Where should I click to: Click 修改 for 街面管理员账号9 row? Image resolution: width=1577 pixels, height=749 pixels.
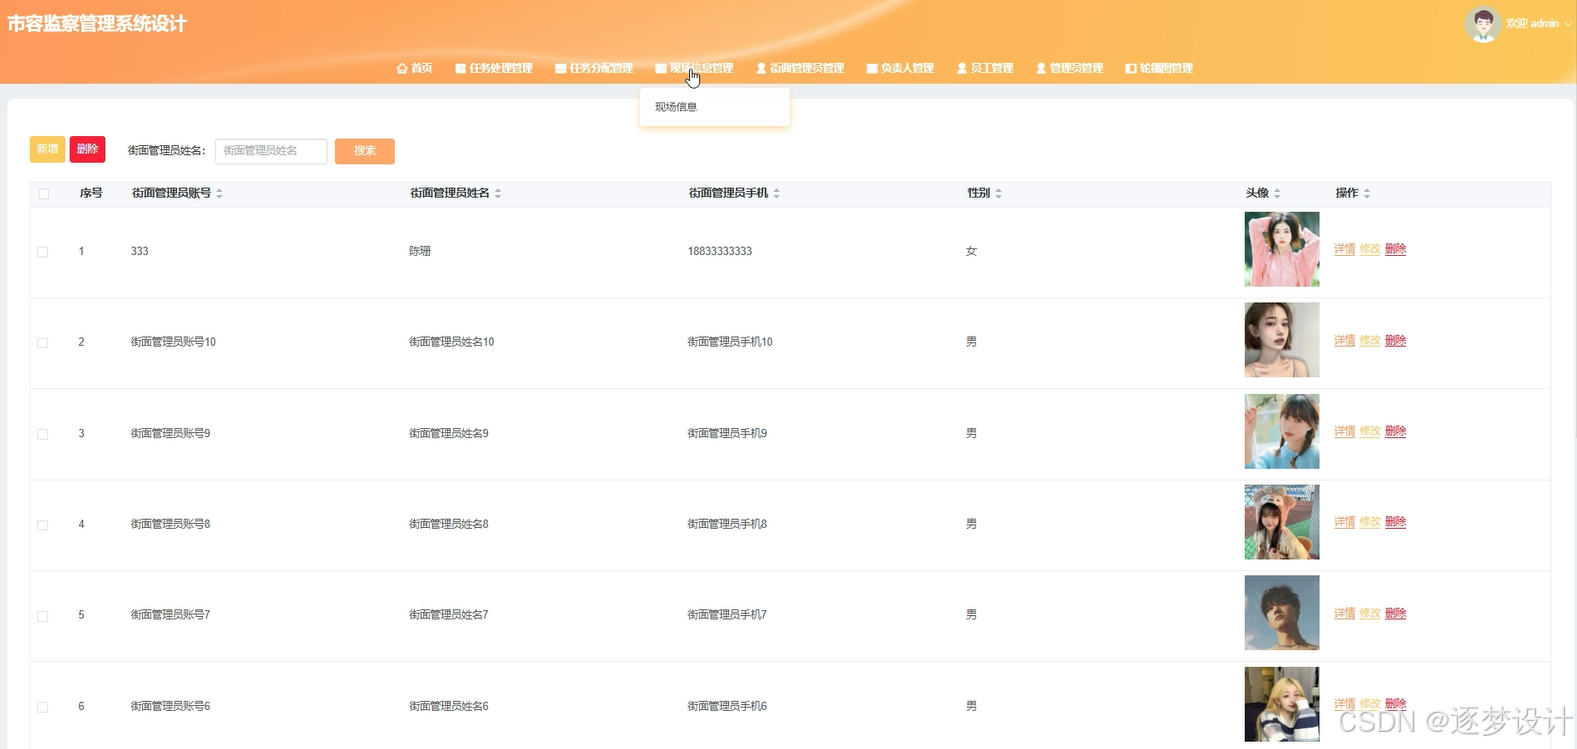click(1370, 432)
